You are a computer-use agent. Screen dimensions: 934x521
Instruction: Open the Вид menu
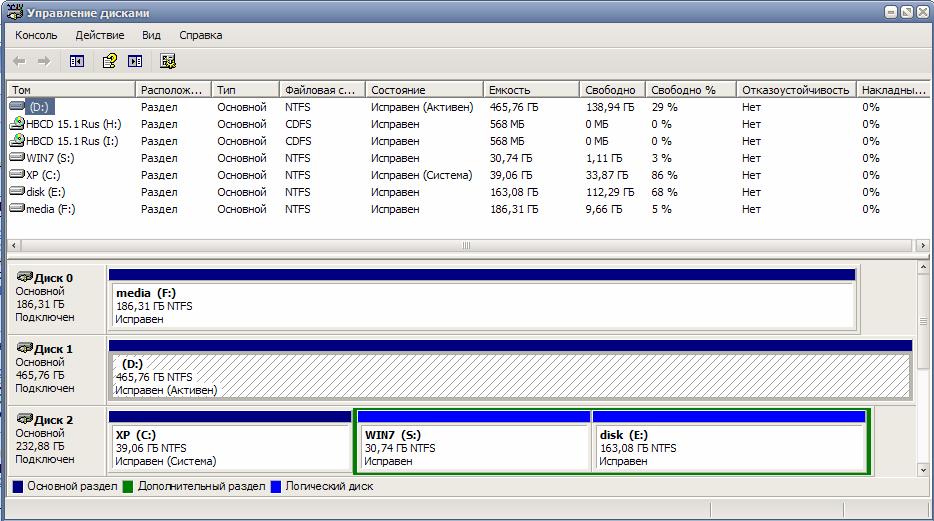pos(151,35)
